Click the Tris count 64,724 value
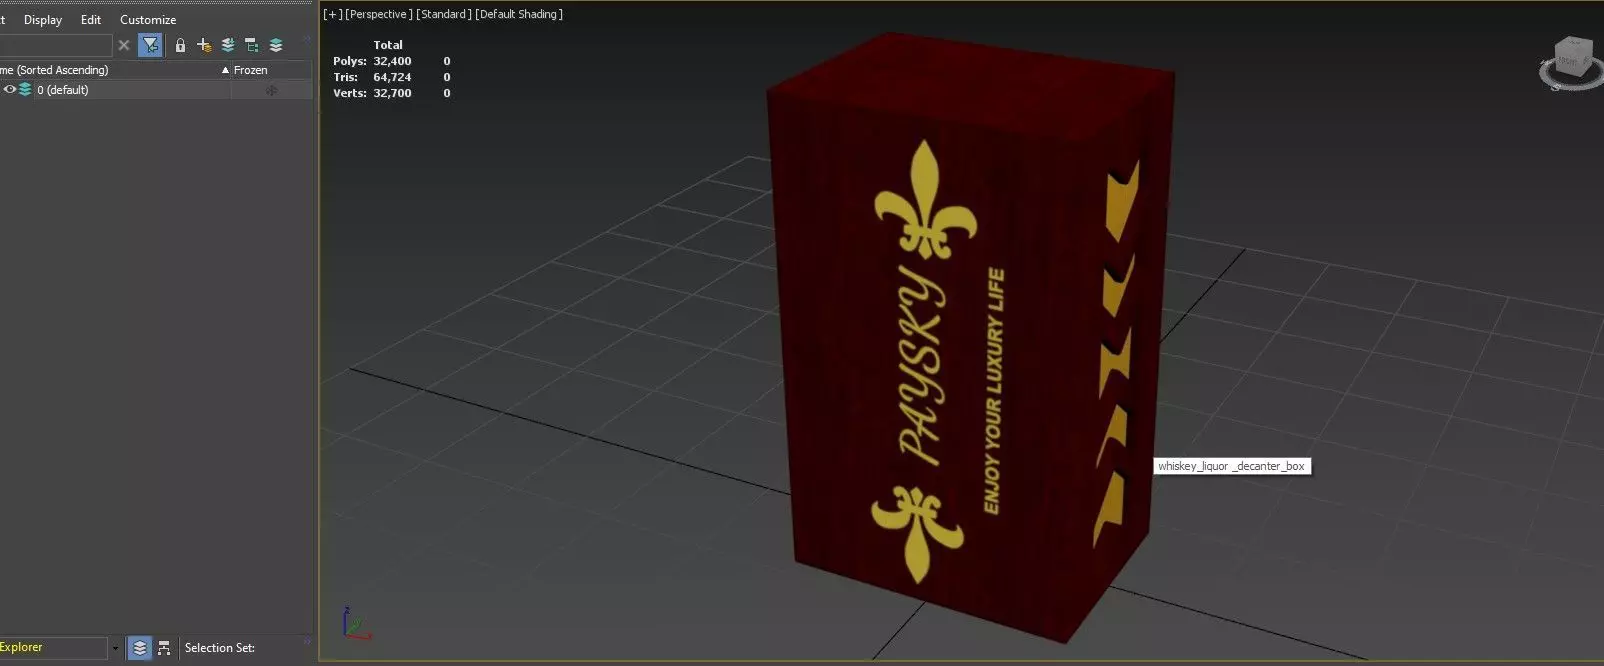This screenshot has height=666, width=1604. tap(392, 77)
